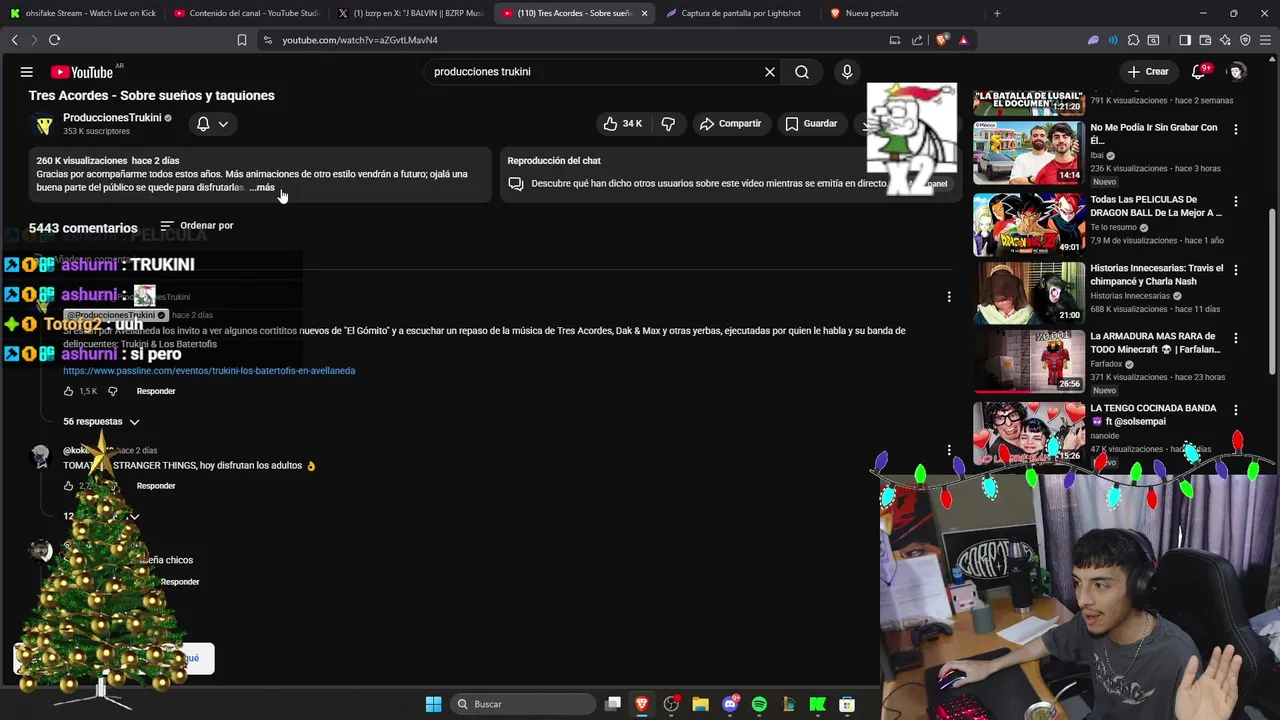Click the taskbar Buscar search box
The image size is (1280, 720).
pyautogui.click(x=525, y=704)
